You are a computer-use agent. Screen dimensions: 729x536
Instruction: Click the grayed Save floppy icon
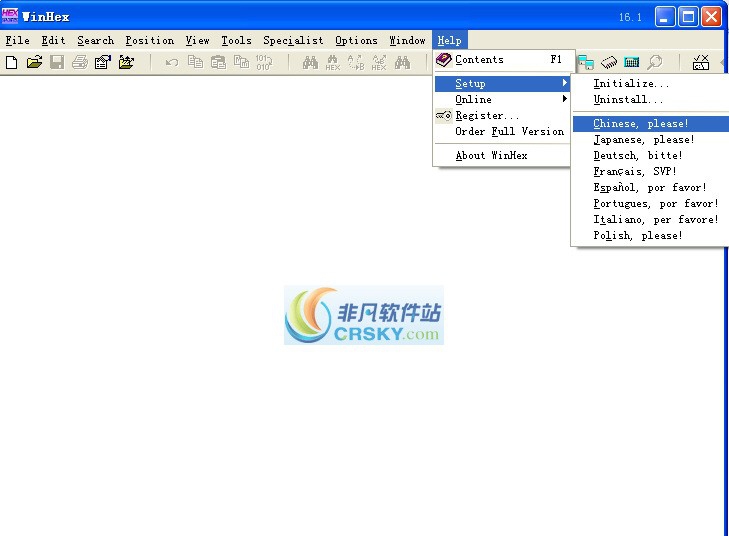tap(57, 62)
